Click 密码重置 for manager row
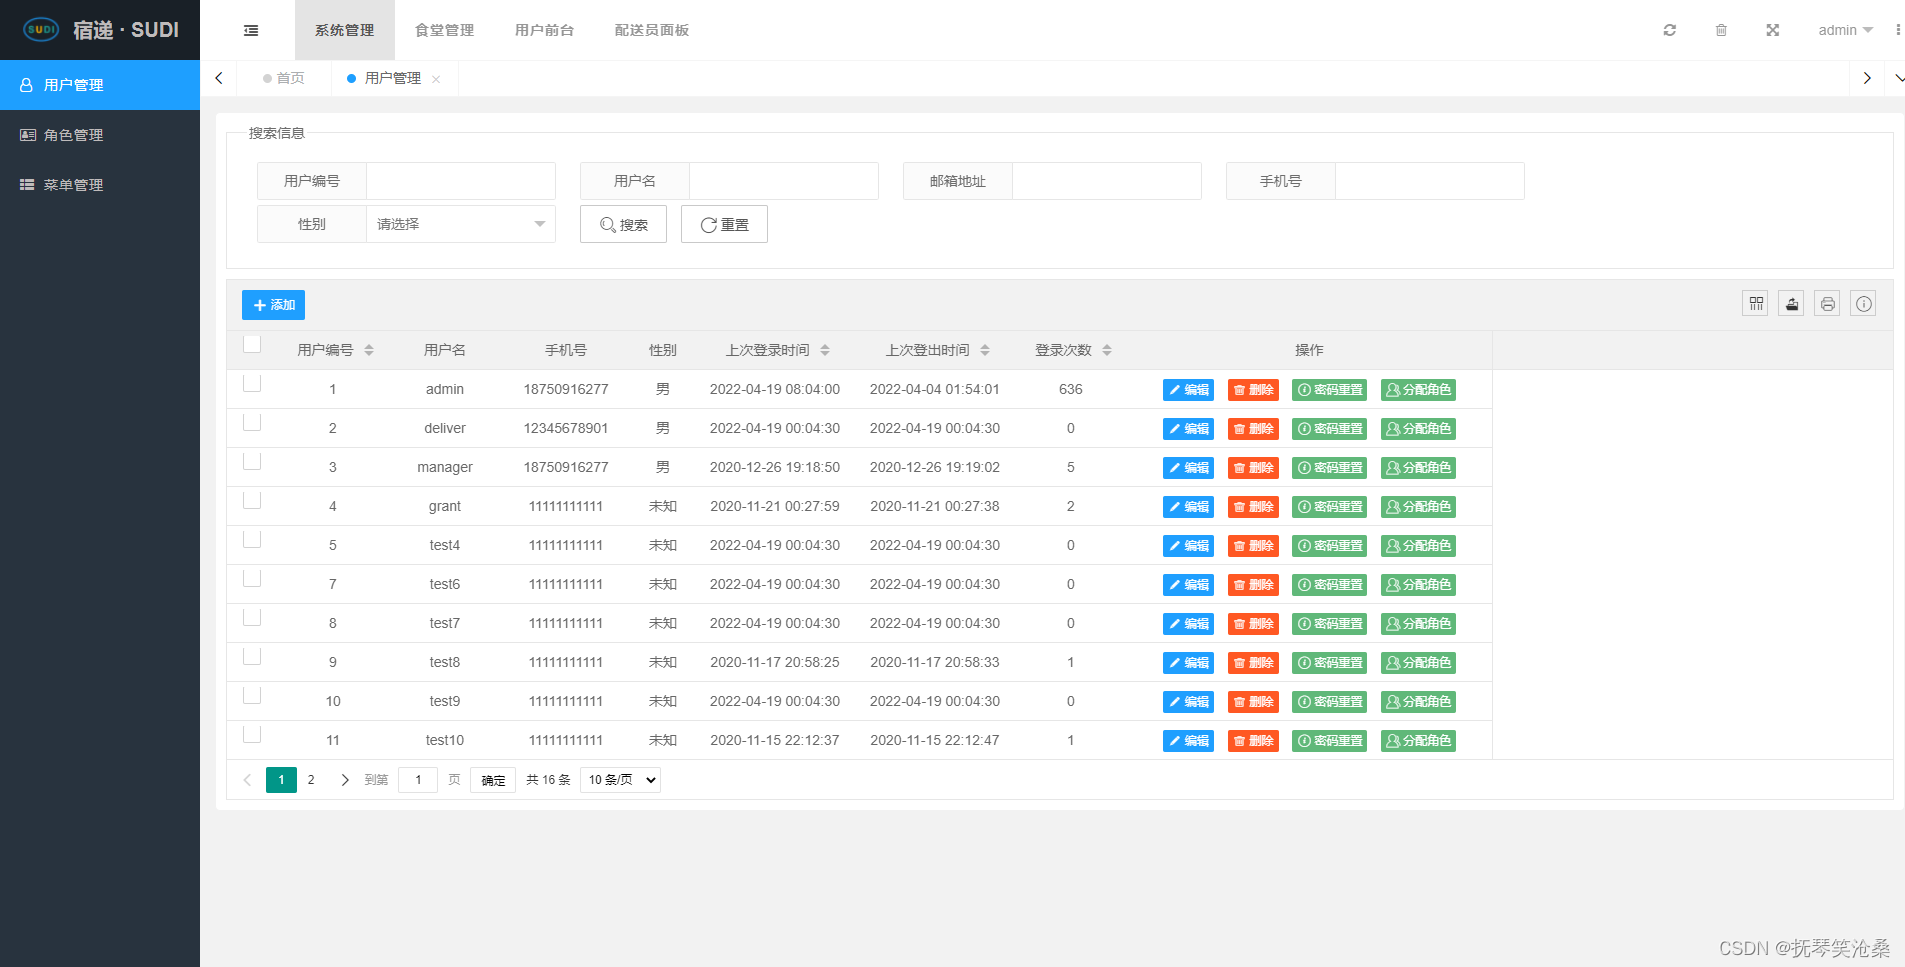The image size is (1905, 967). pos(1329,468)
